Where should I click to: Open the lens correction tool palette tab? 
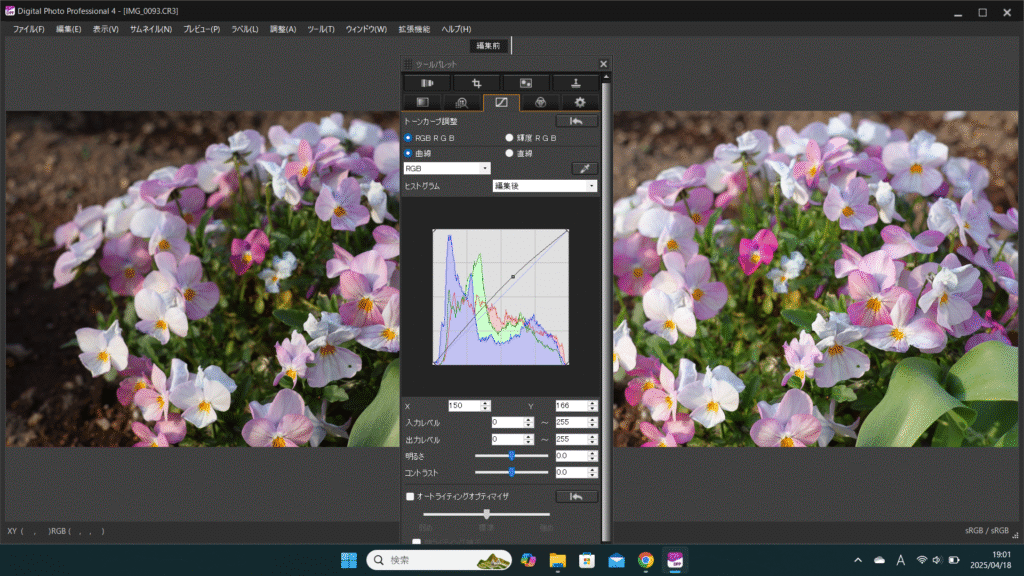[x=427, y=83]
